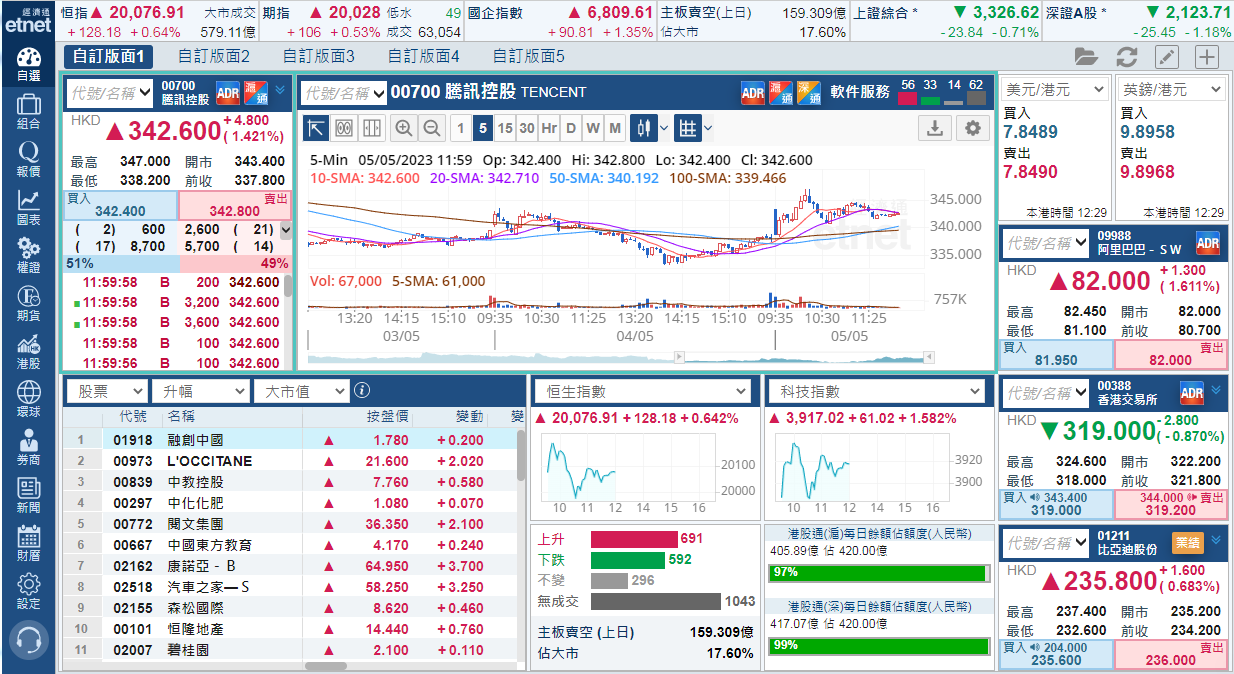Open 權證 warrants in the sidebar
The width and height of the screenshot is (1234, 674).
29,254
